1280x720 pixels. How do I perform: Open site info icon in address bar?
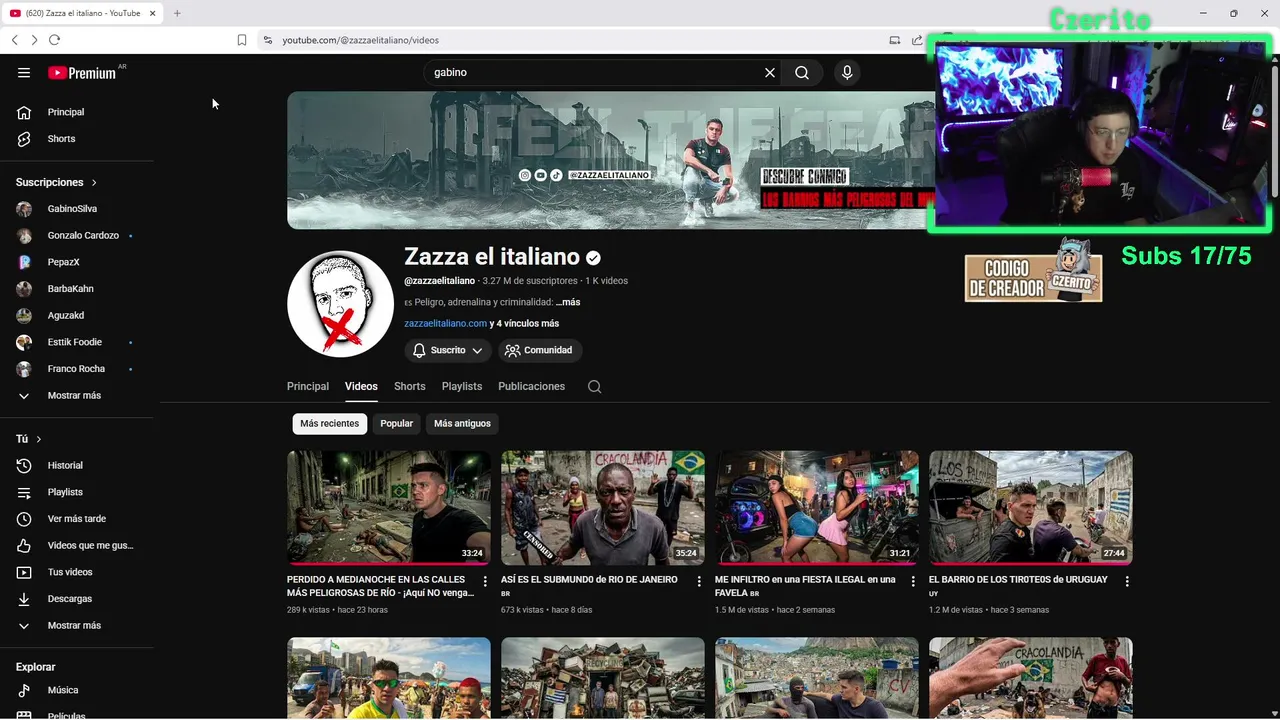click(x=267, y=40)
